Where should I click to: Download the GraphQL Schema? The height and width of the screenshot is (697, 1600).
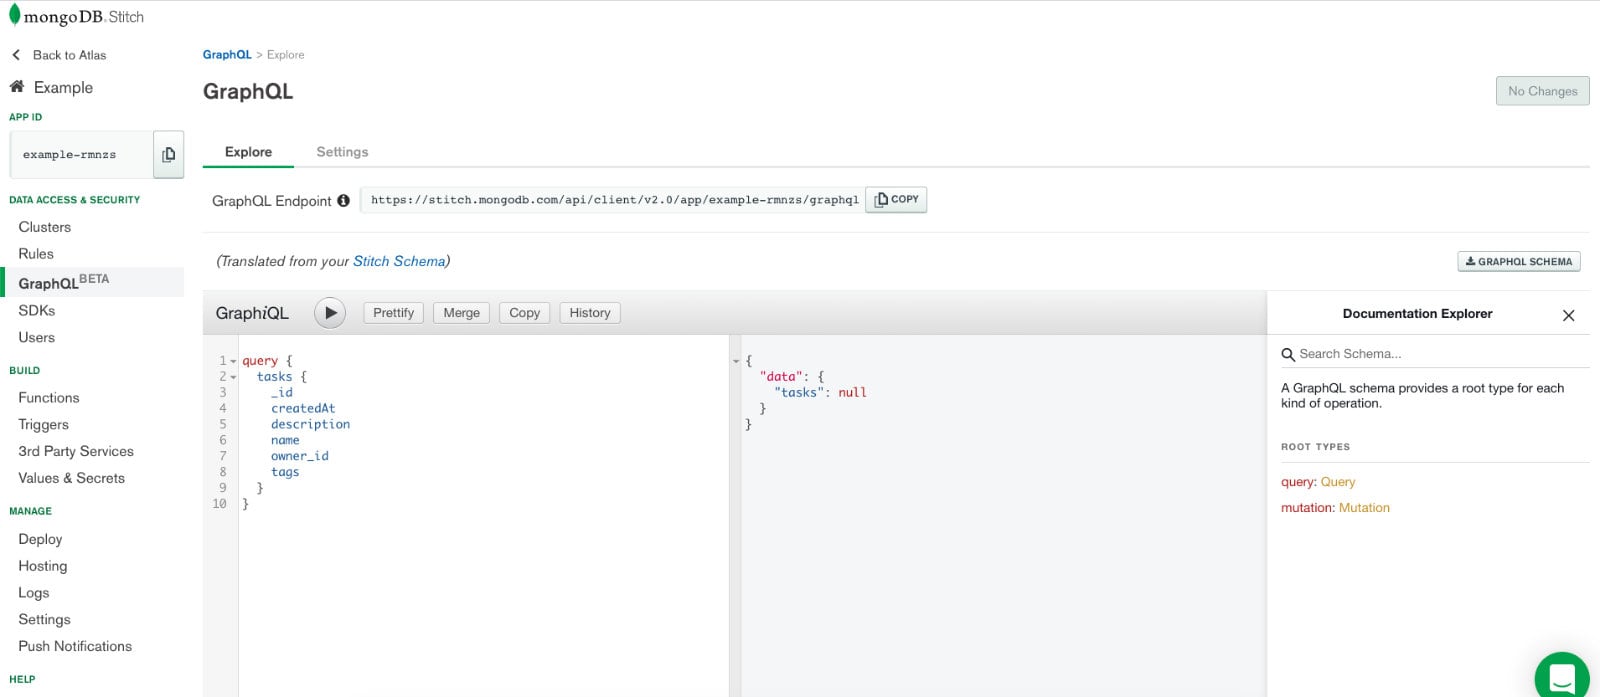point(1519,262)
